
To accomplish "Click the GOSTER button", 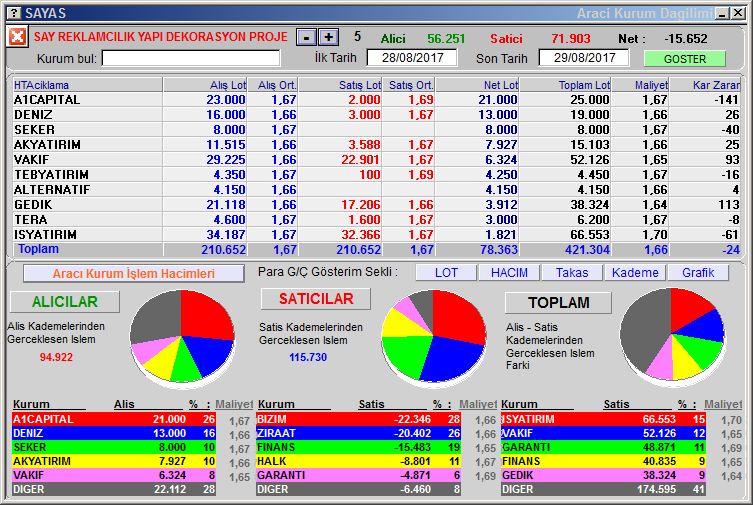I will coord(684,59).
